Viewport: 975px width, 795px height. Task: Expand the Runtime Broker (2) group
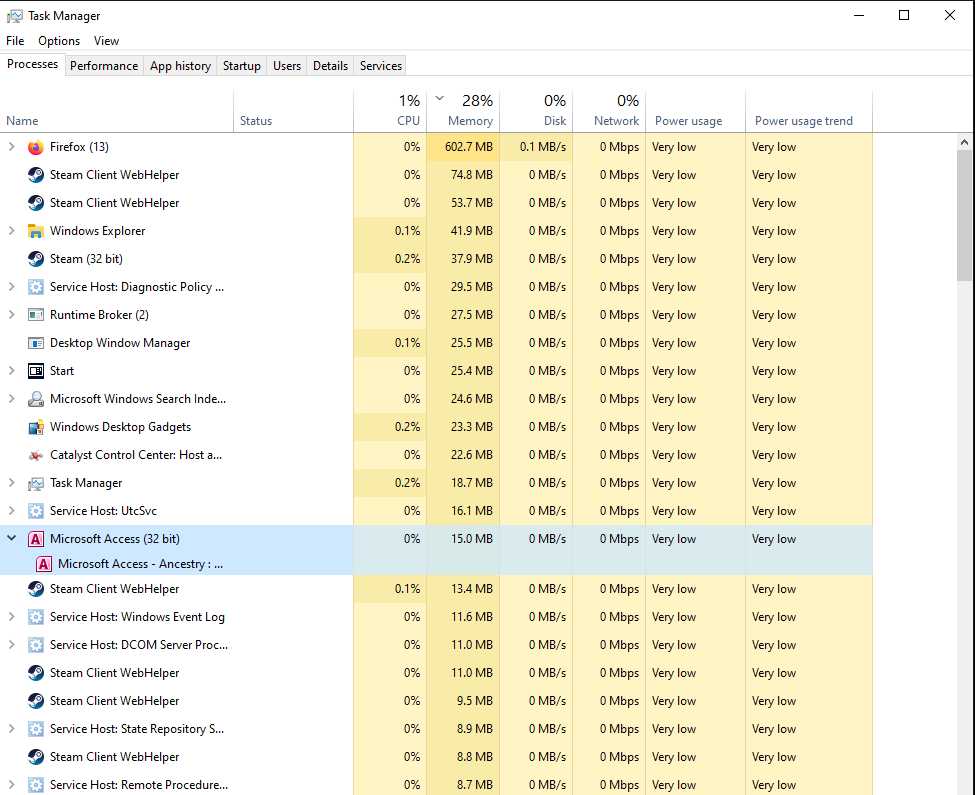point(11,315)
